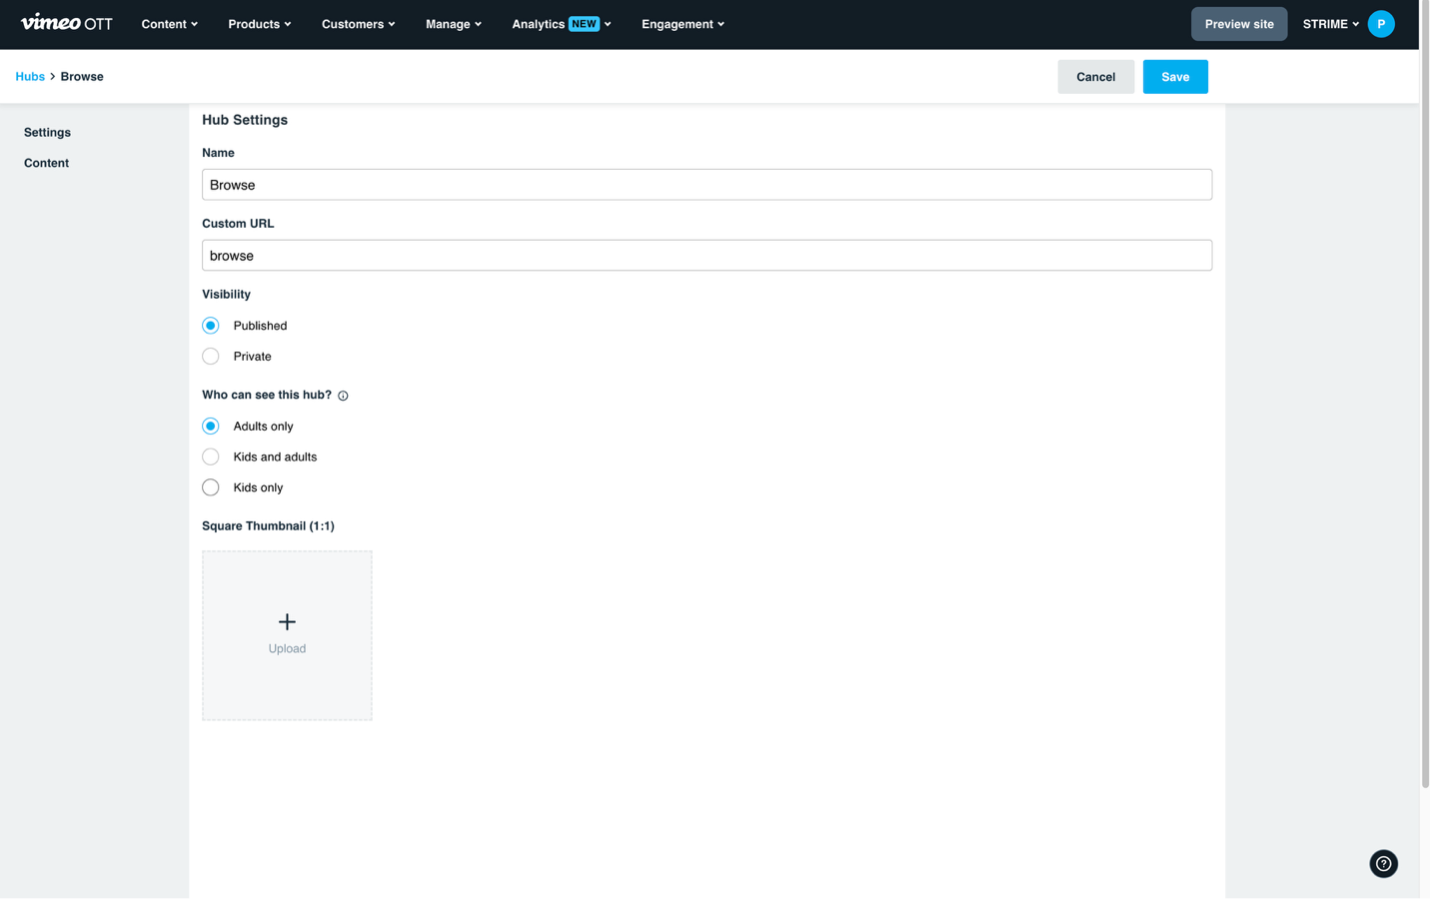
Task: Open the Customers dropdown menu
Action: pyautogui.click(x=358, y=24)
